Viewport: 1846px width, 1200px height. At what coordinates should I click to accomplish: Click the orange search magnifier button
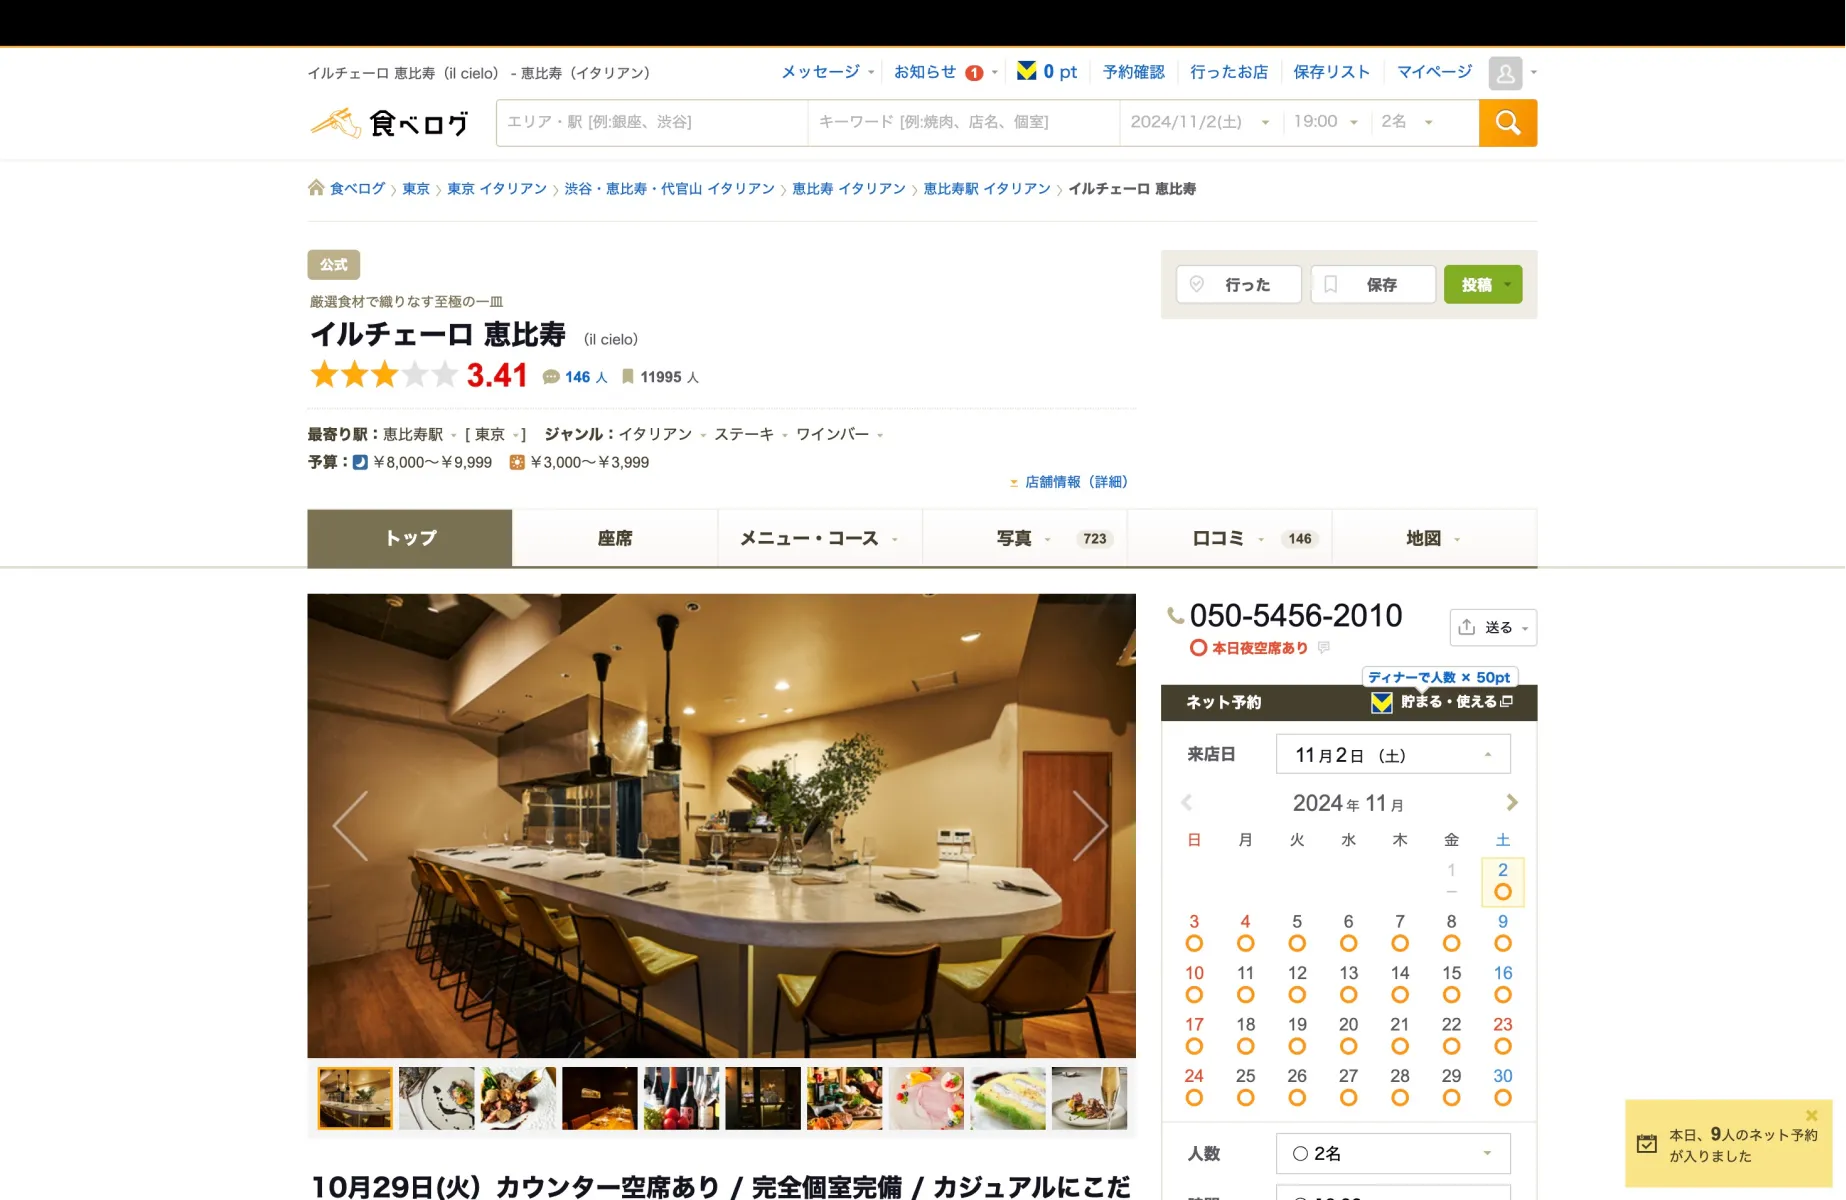(x=1507, y=123)
